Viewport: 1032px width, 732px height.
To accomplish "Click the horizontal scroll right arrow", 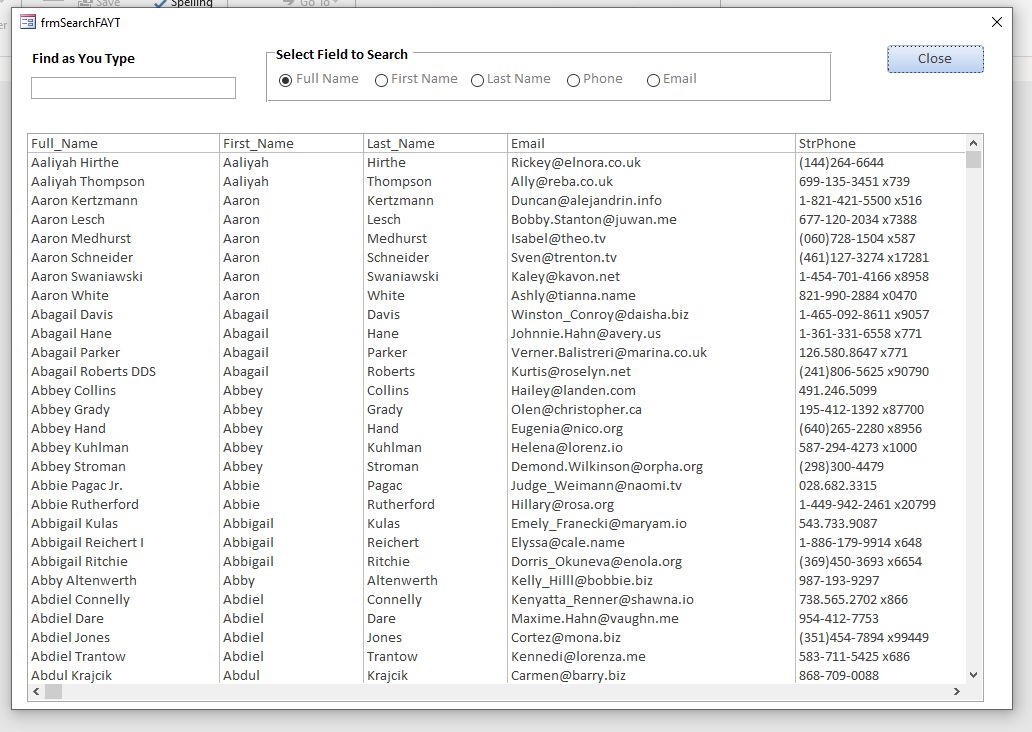I will 956,691.
